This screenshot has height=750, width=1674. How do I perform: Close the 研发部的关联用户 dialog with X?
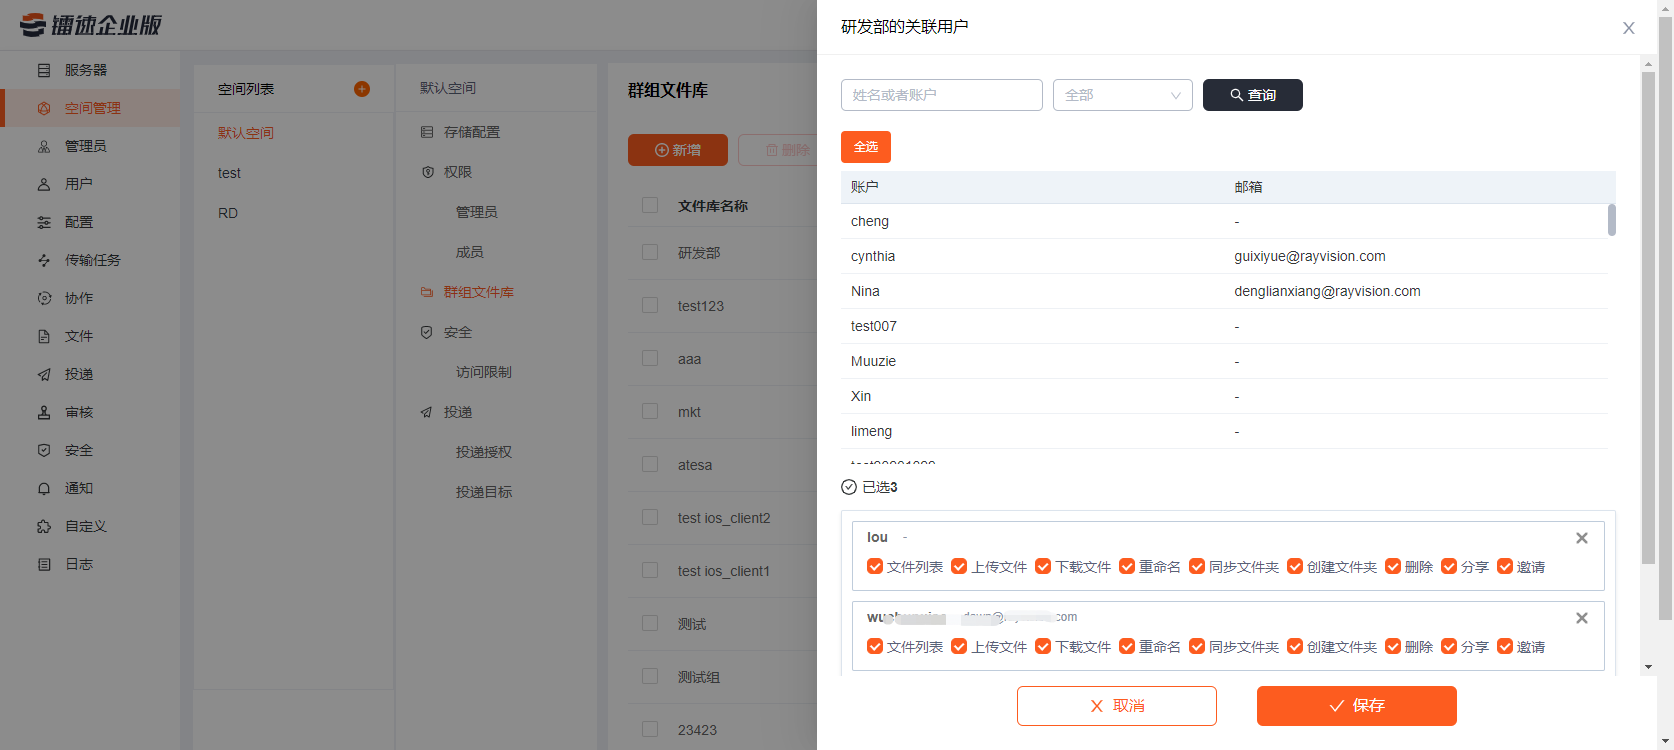pos(1629,28)
